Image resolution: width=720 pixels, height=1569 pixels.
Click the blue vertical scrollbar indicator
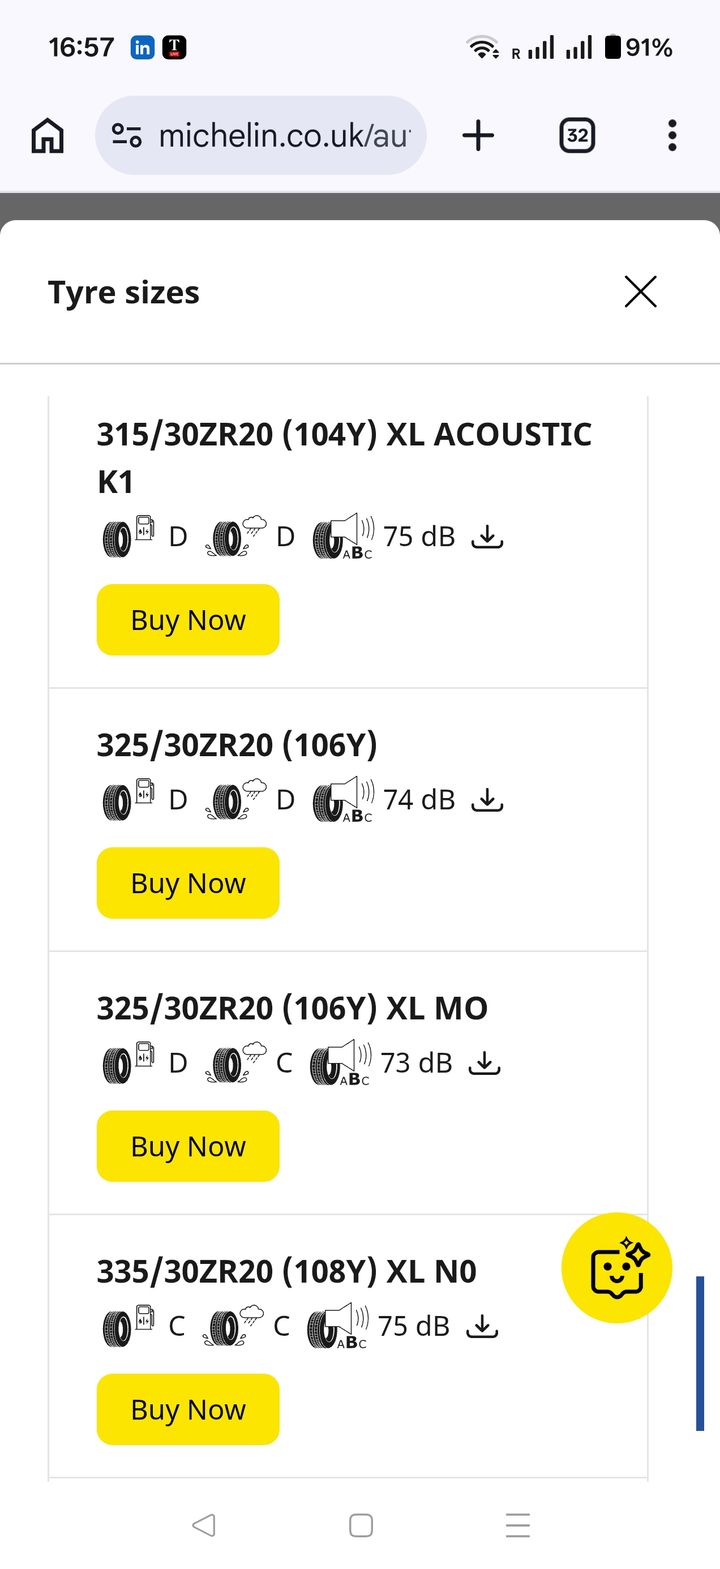coord(700,1353)
